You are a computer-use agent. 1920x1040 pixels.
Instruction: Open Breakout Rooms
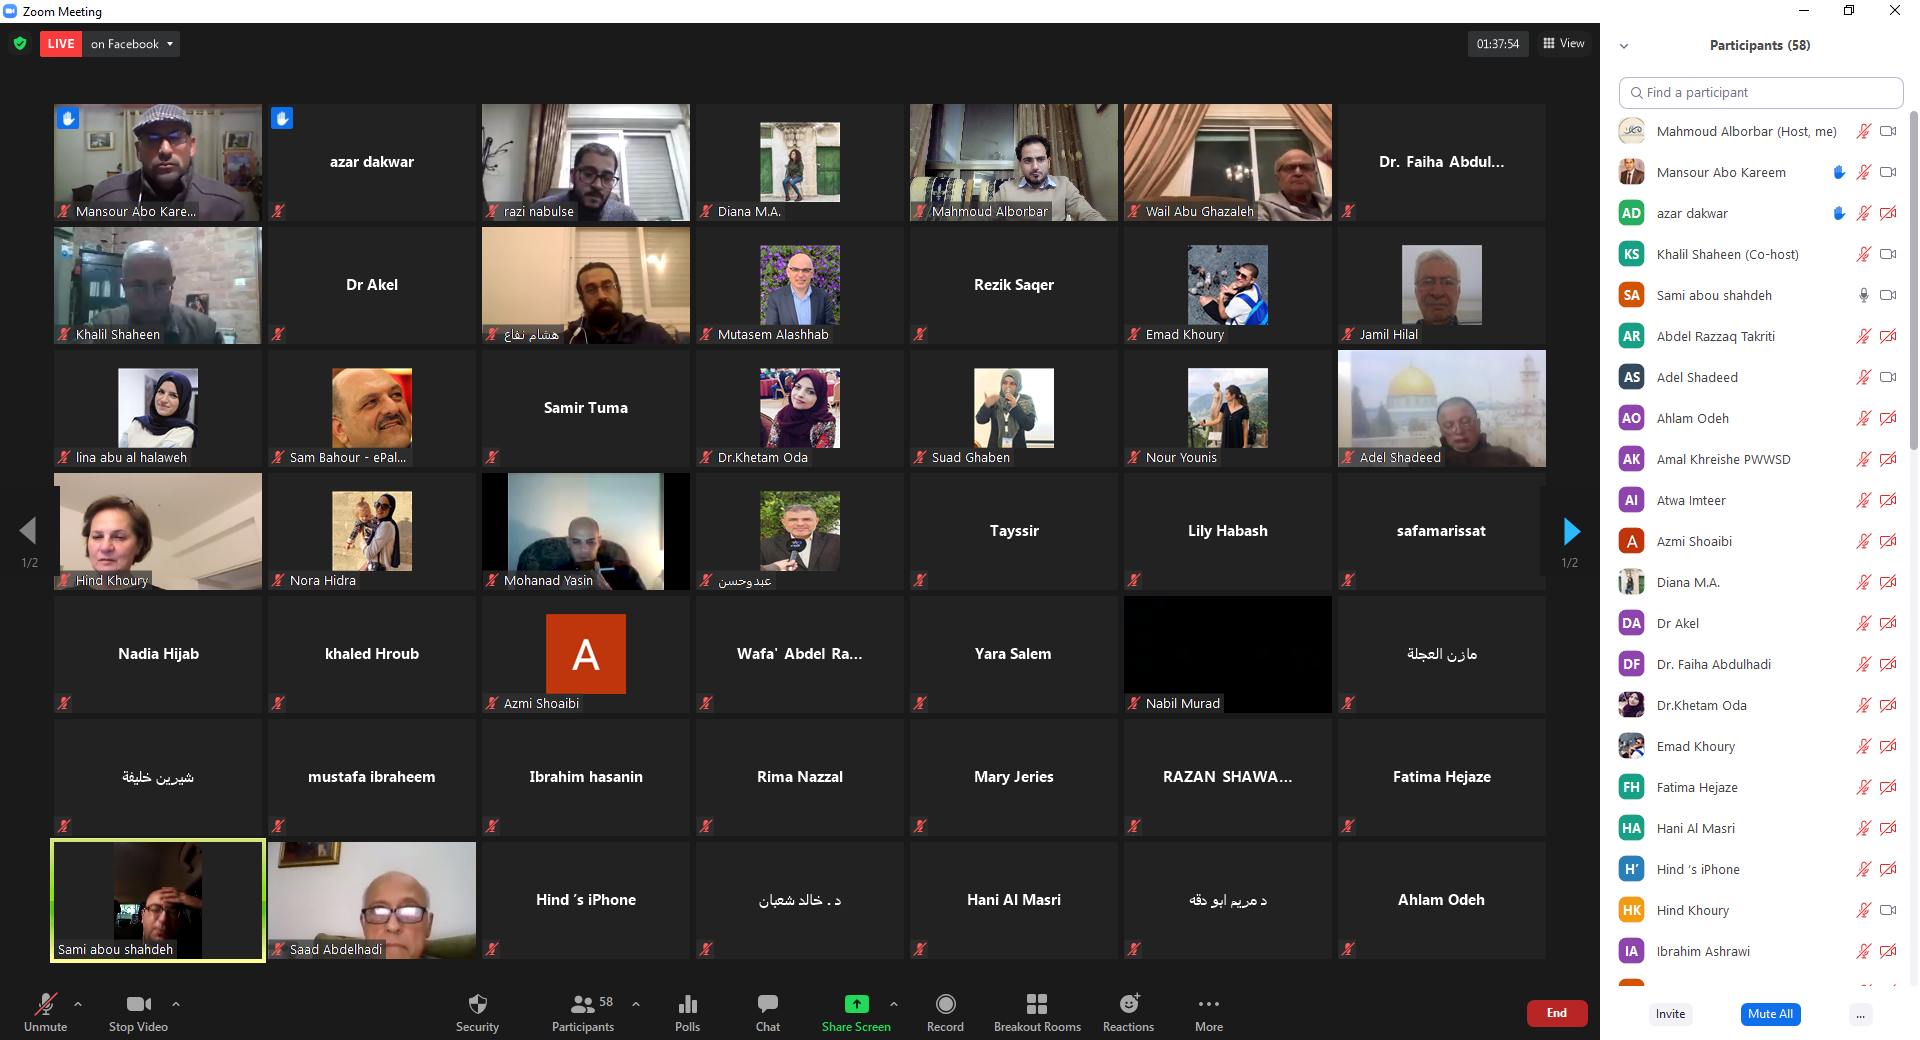1037,1004
